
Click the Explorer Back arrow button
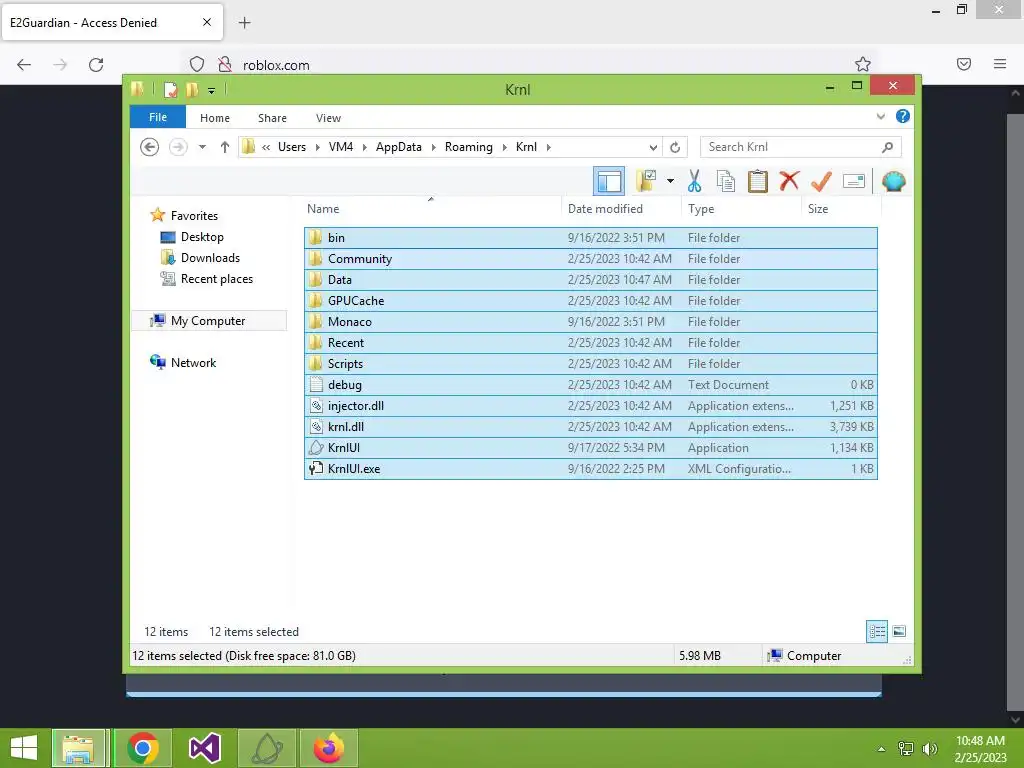(x=150, y=147)
